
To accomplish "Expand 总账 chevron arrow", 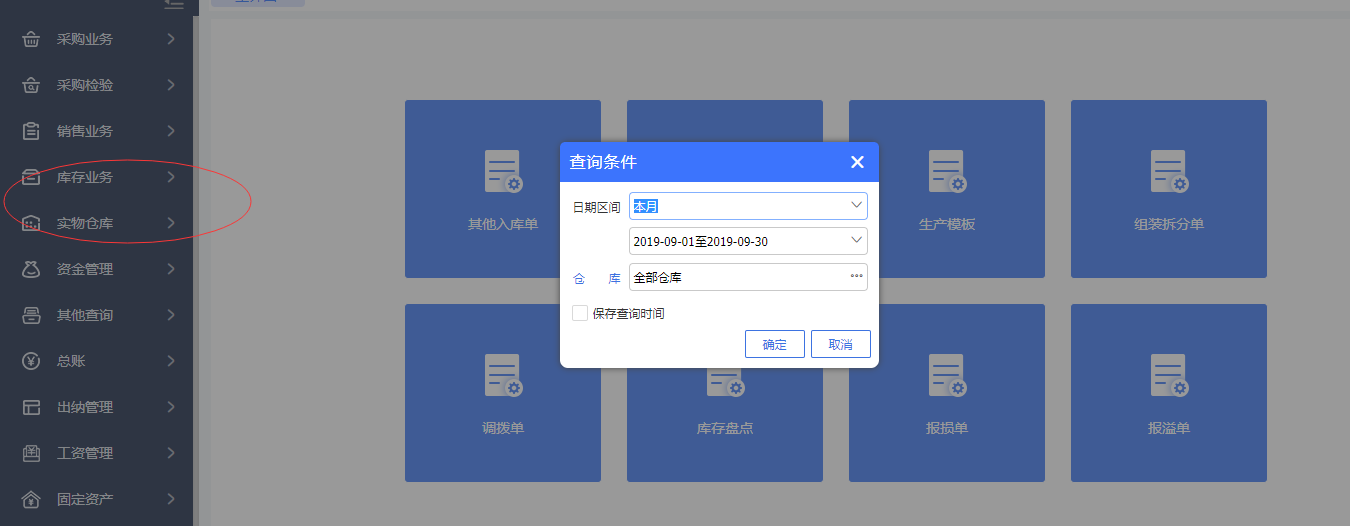I will (172, 361).
